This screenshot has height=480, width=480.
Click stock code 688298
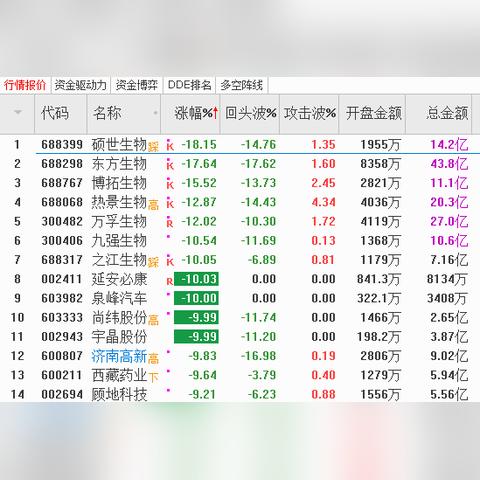62,164
